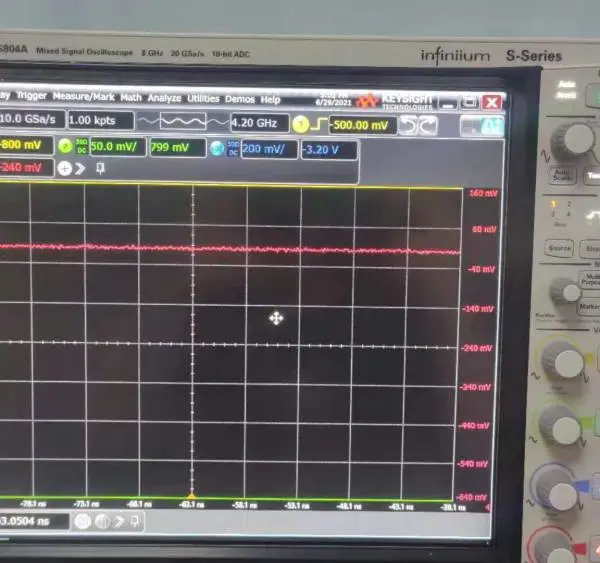Click the 1.00 kpts memory depth field
The image size is (600, 563).
[101, 120]
